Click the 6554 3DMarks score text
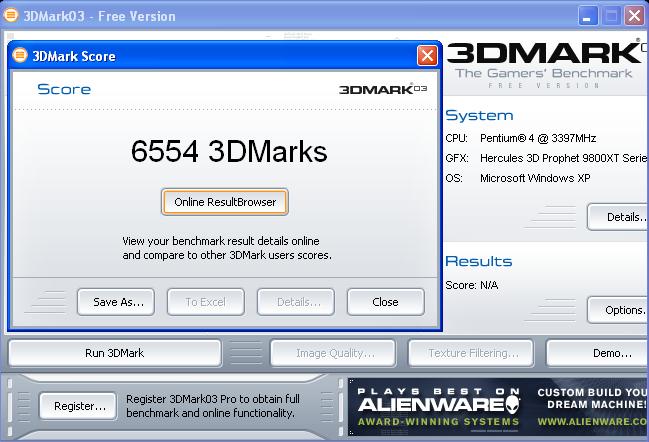The width and height of the screenshot is (649, 442). 229,151
